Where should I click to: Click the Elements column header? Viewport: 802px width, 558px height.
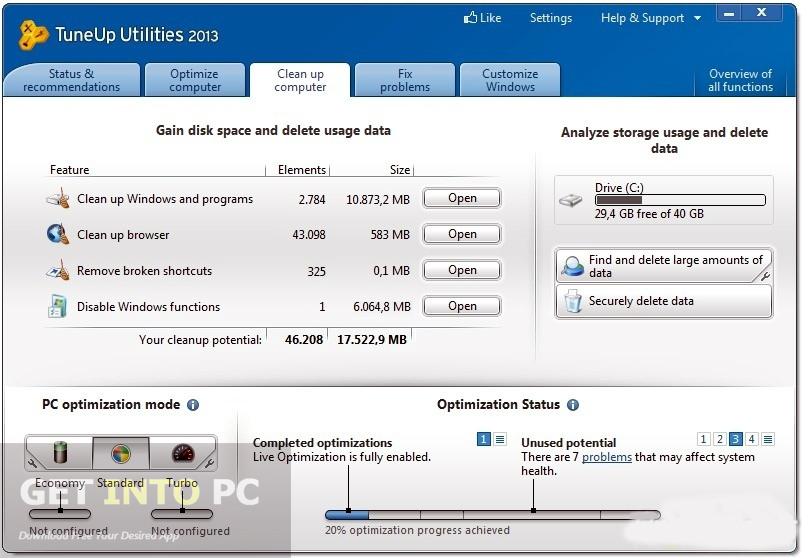pyautogui.click(x=302, y=170)
